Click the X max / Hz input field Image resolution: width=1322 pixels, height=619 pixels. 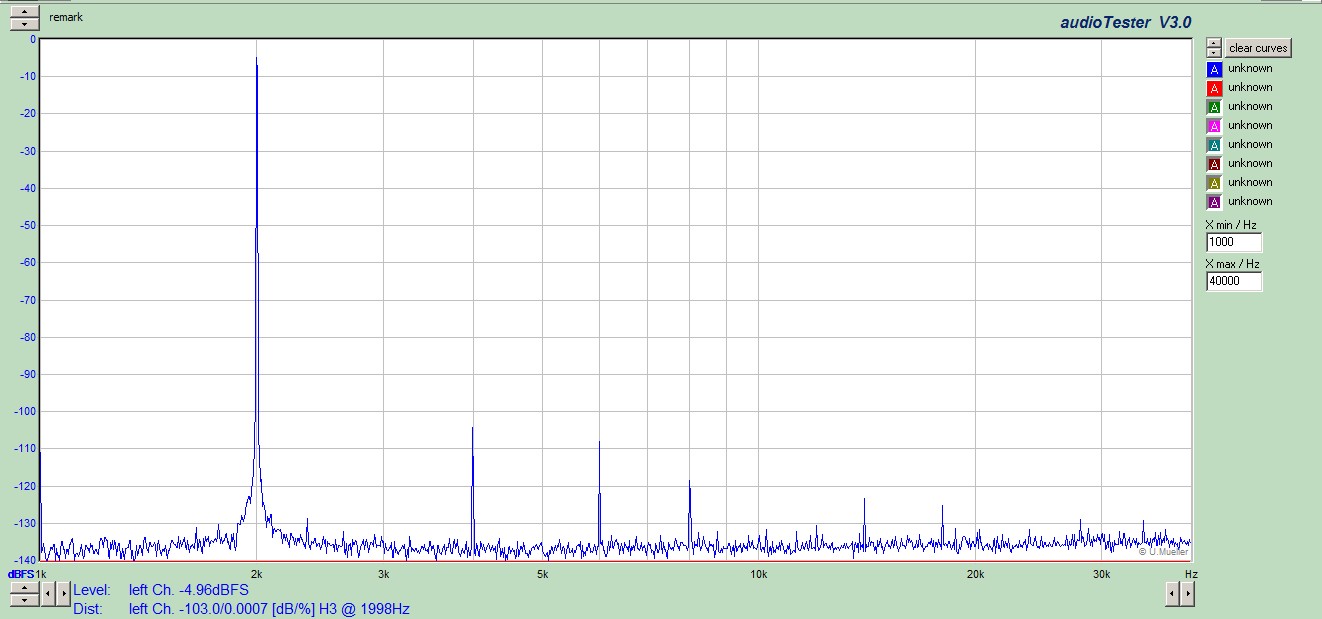[1234, 282]
